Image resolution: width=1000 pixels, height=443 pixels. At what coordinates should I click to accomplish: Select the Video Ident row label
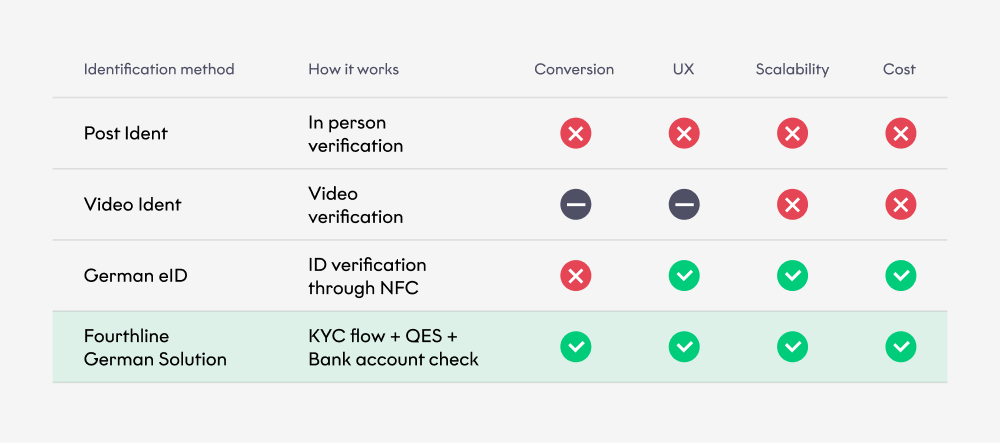click(x=132, y=205)
